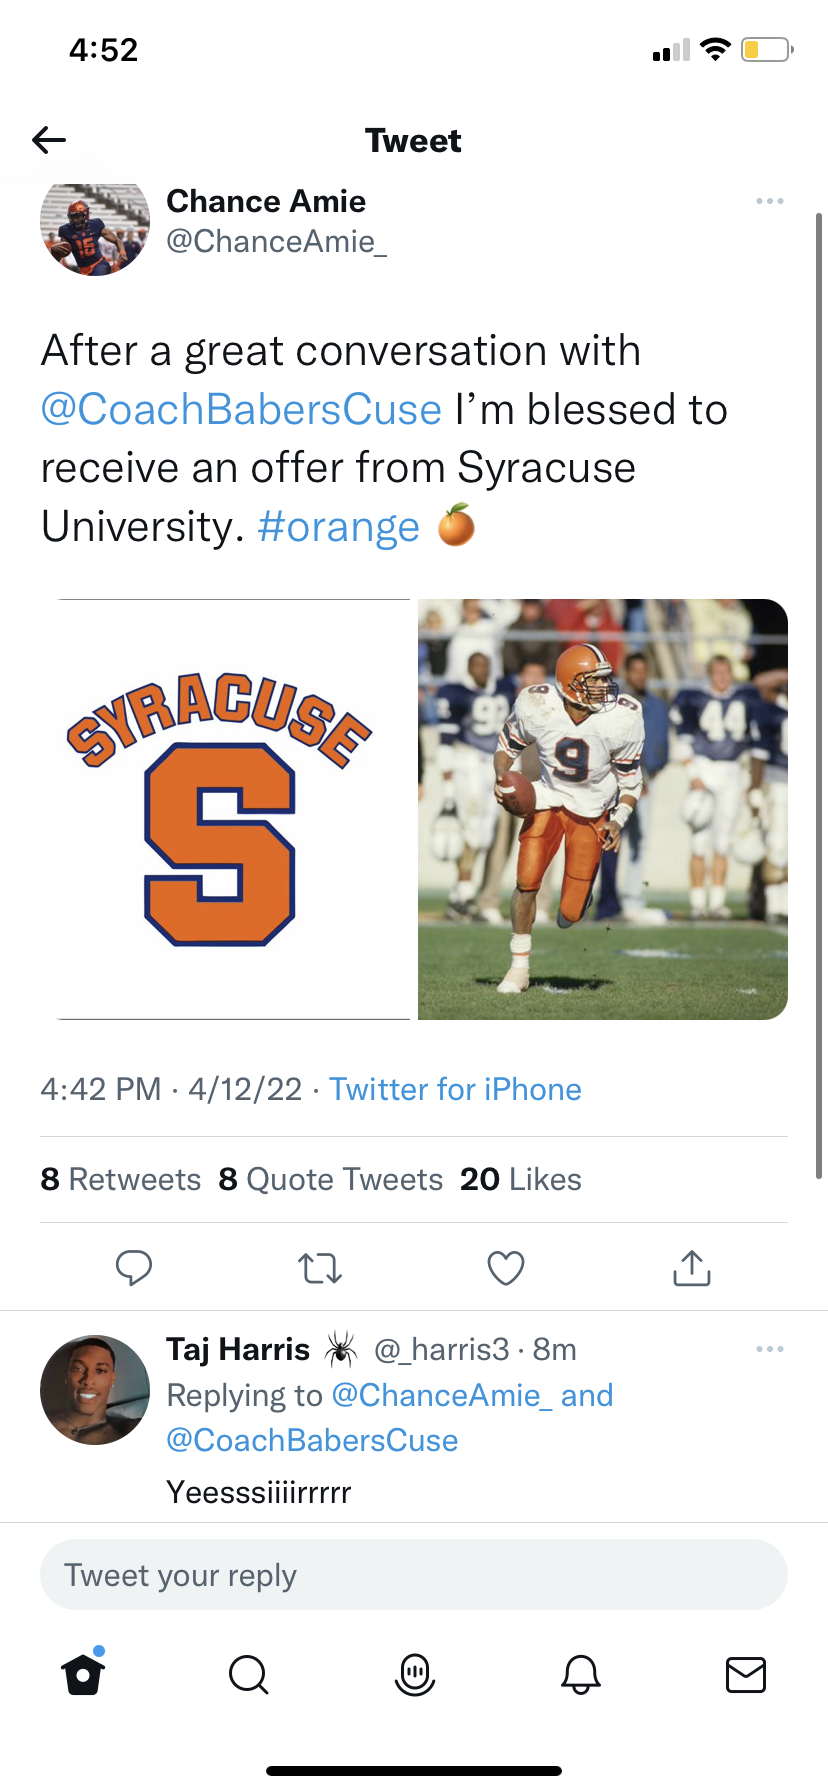Open the Messages envelope tab
Screen dimensions: 828x1792
point(746,1674)
